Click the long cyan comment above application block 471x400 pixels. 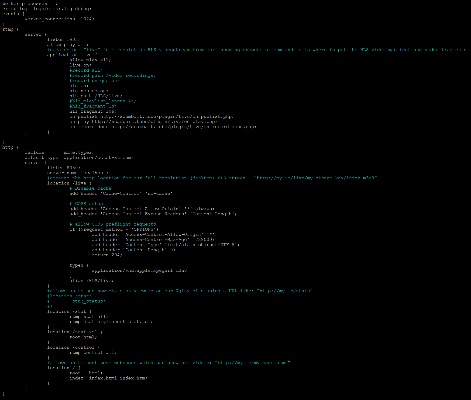pyautogui.click(x=256, y=50)
